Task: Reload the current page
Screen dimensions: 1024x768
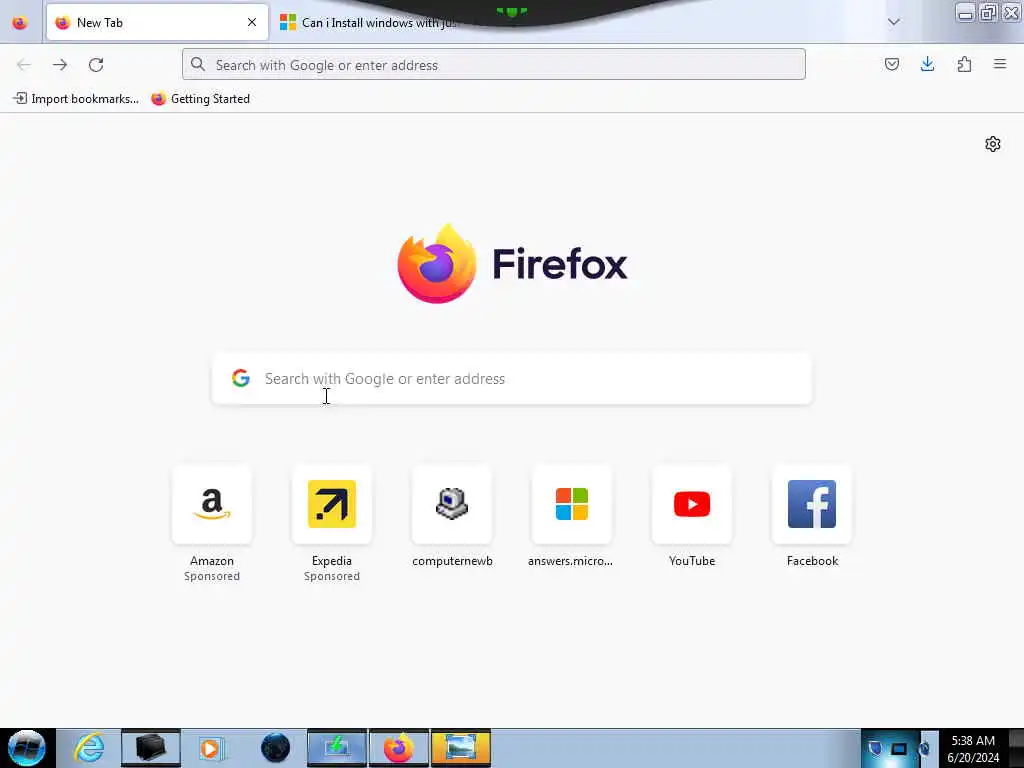Action: 96,65
